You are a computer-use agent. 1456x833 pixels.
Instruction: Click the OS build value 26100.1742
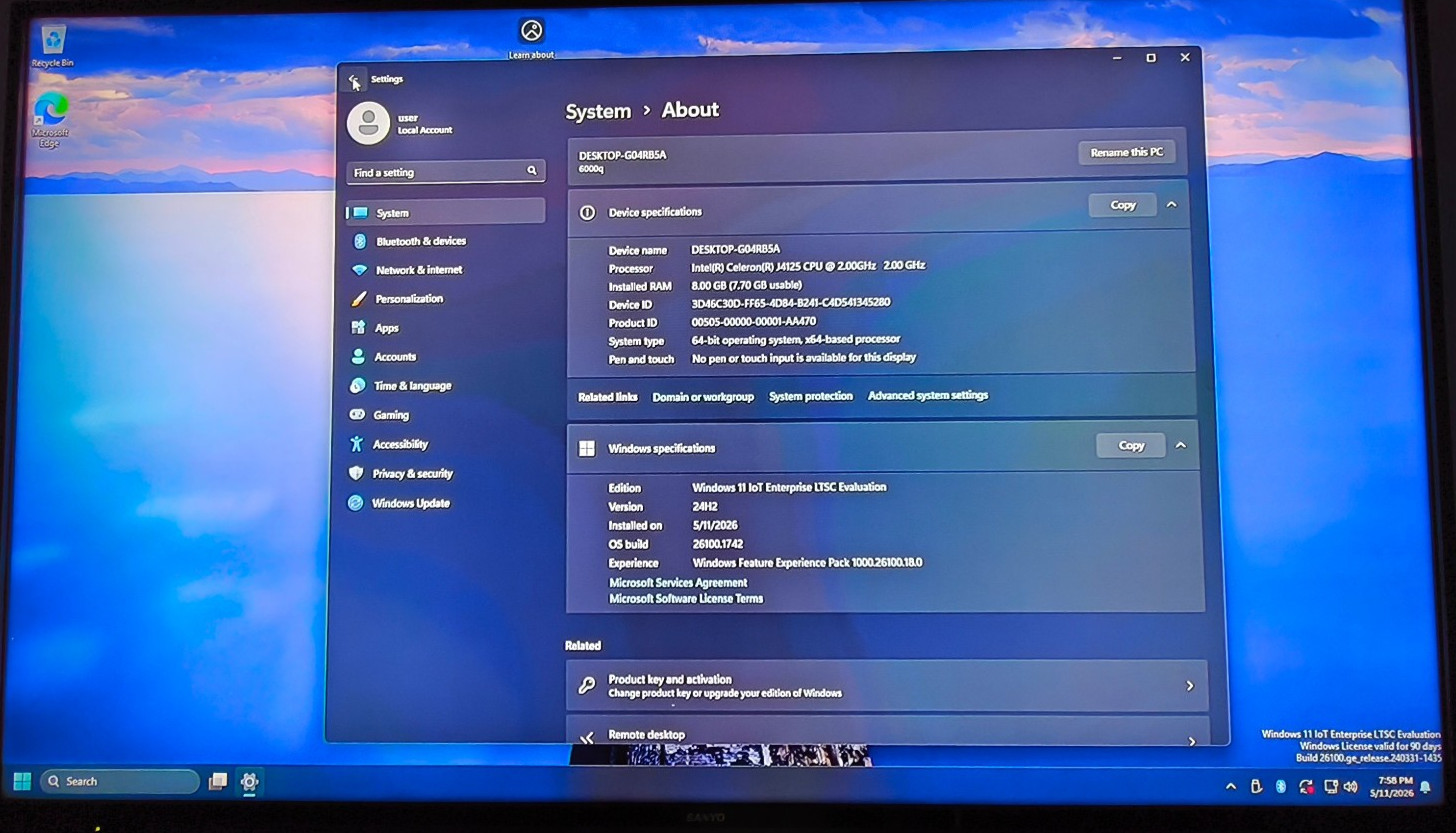[718, 544]
